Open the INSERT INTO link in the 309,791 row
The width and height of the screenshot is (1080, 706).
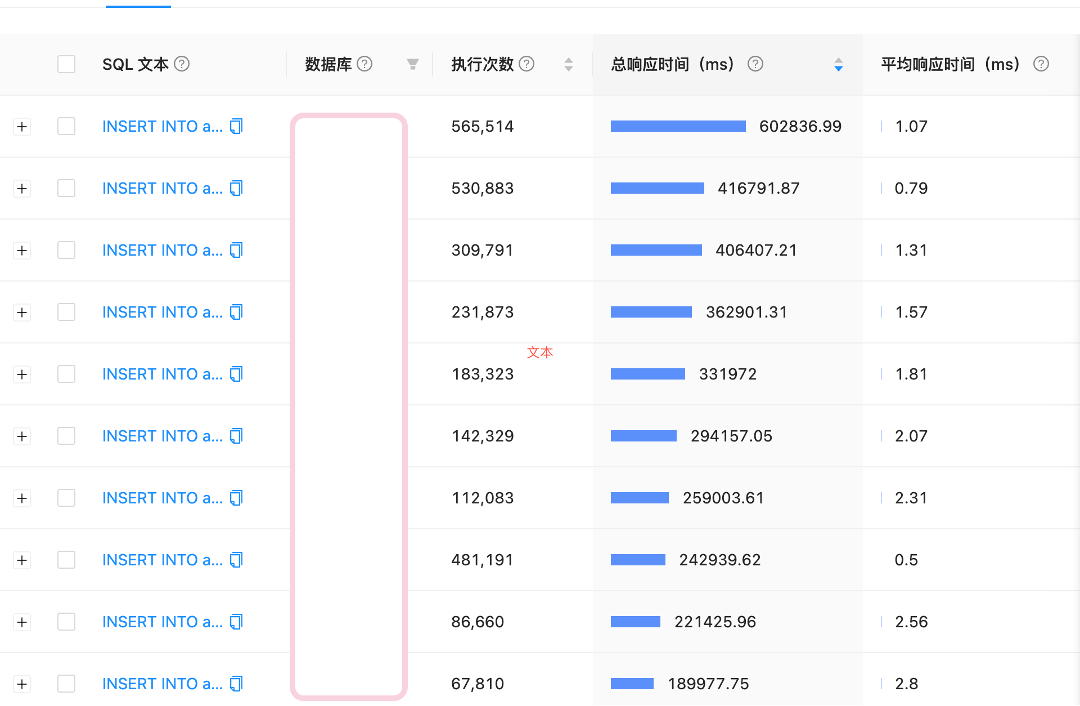pyautogui.click(x=162, y=250)
